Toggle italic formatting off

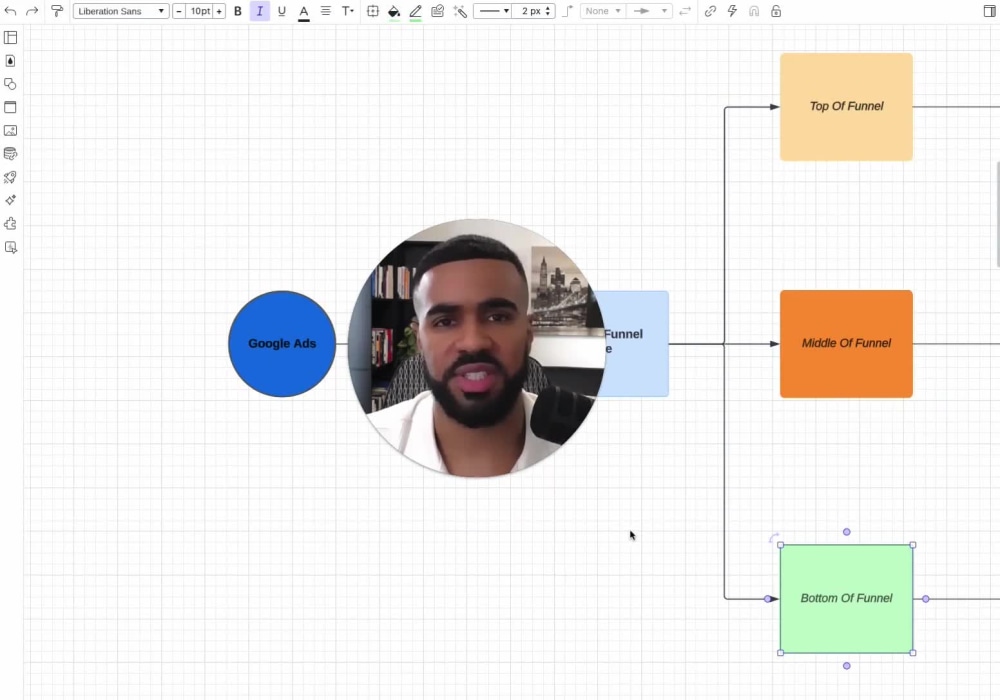click(x=260, y=11)
